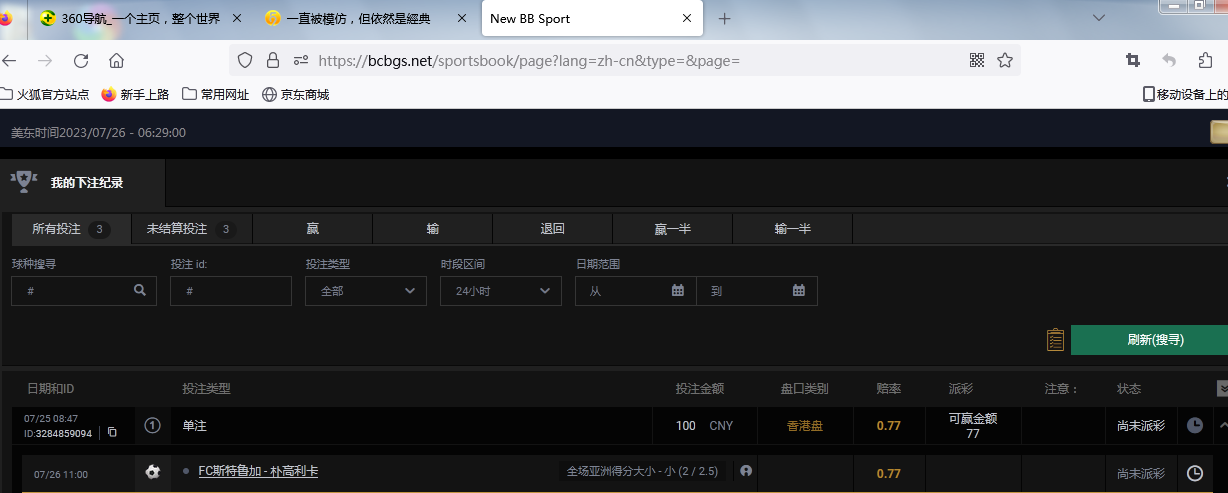
Task: Click the screenshot crop icon in browser toolbar
Action: pos(1132,60)
